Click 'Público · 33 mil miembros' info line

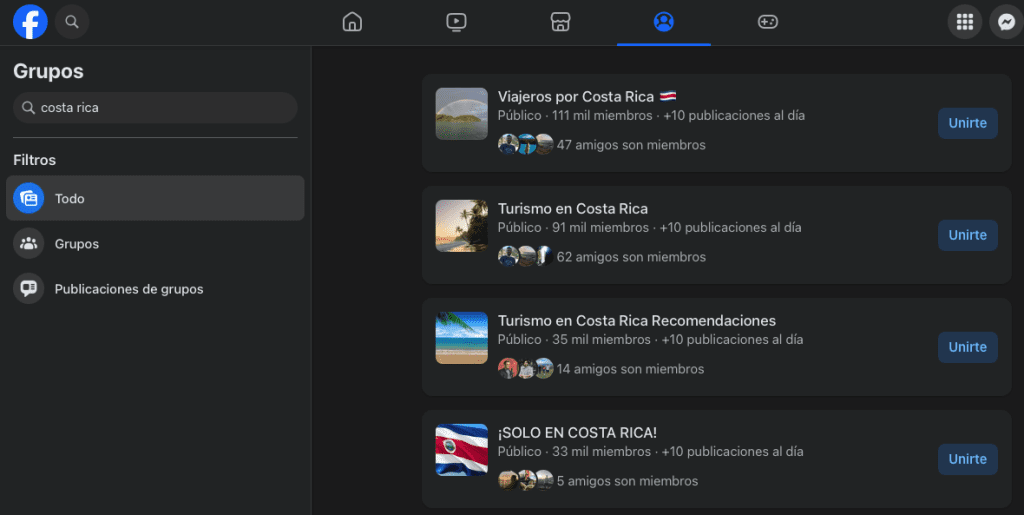pos(650,452)
